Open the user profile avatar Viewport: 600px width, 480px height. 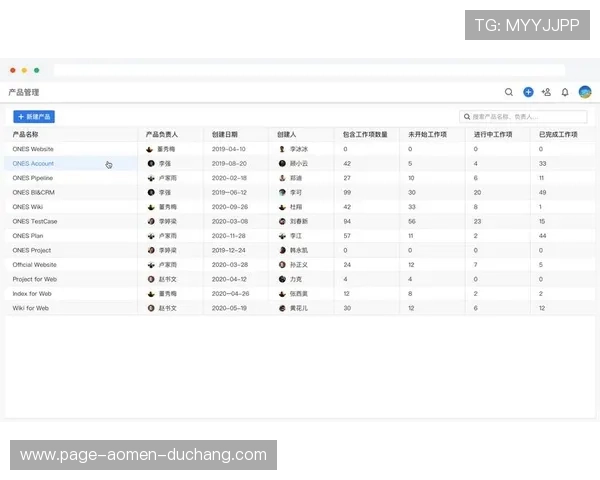click(x=585, y=92)
